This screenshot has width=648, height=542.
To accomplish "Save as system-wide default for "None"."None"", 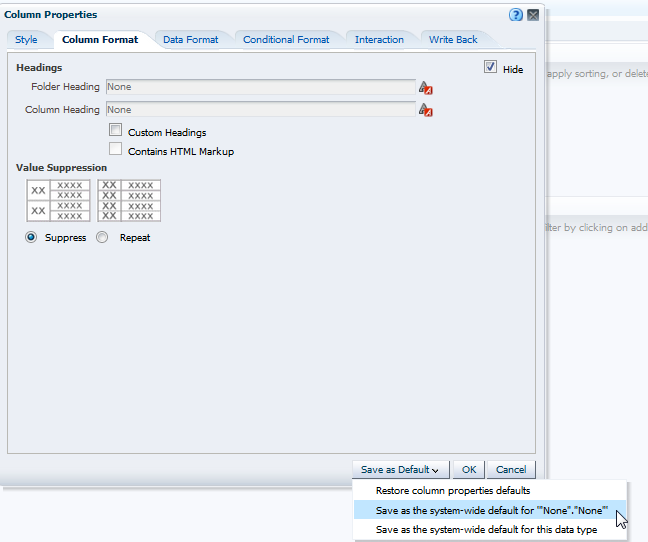I will [x=490, y=511].
